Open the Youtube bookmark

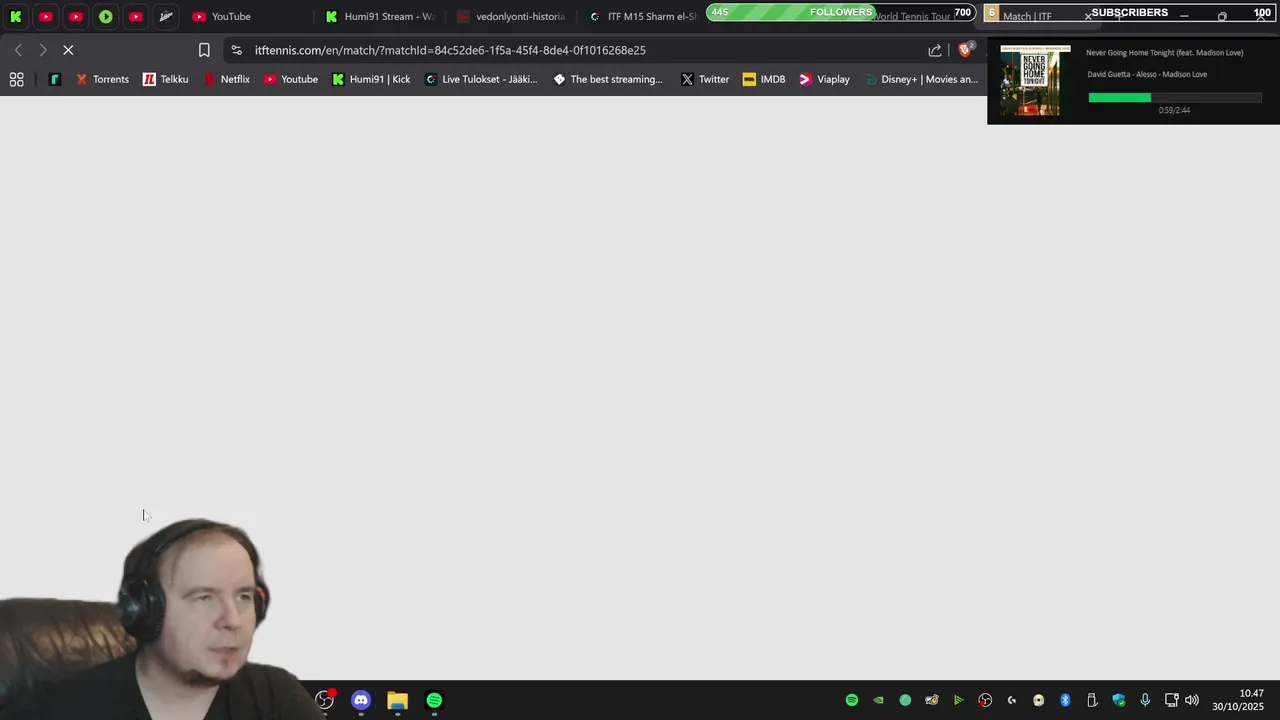pyautogui.click(x=290, y=79)
